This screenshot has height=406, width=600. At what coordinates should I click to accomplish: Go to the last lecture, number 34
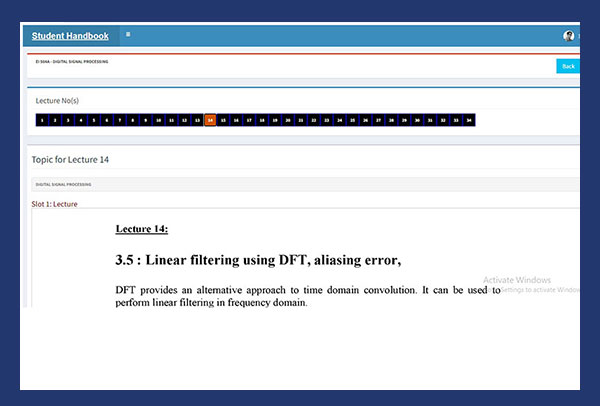click(469, 120)
